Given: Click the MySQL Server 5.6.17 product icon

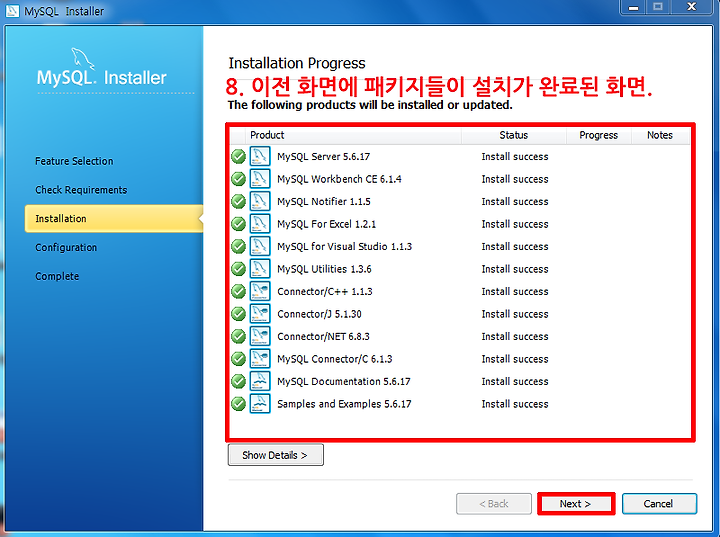Looking at the screenshot, I should (x=260, y=156).
